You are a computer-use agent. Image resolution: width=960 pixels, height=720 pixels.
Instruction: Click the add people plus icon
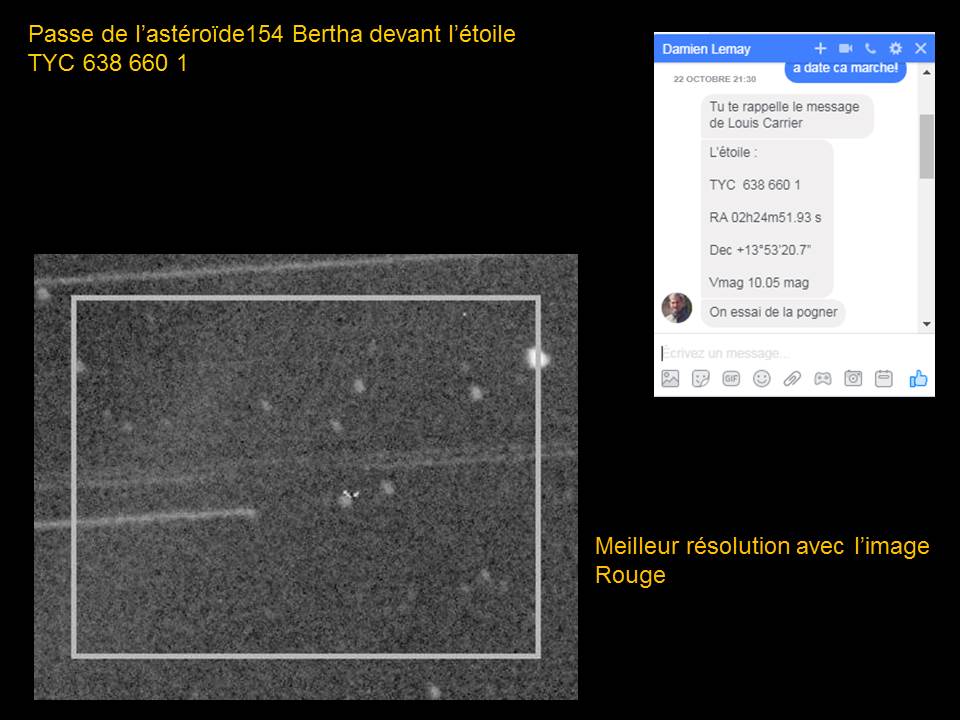(820, 48)
